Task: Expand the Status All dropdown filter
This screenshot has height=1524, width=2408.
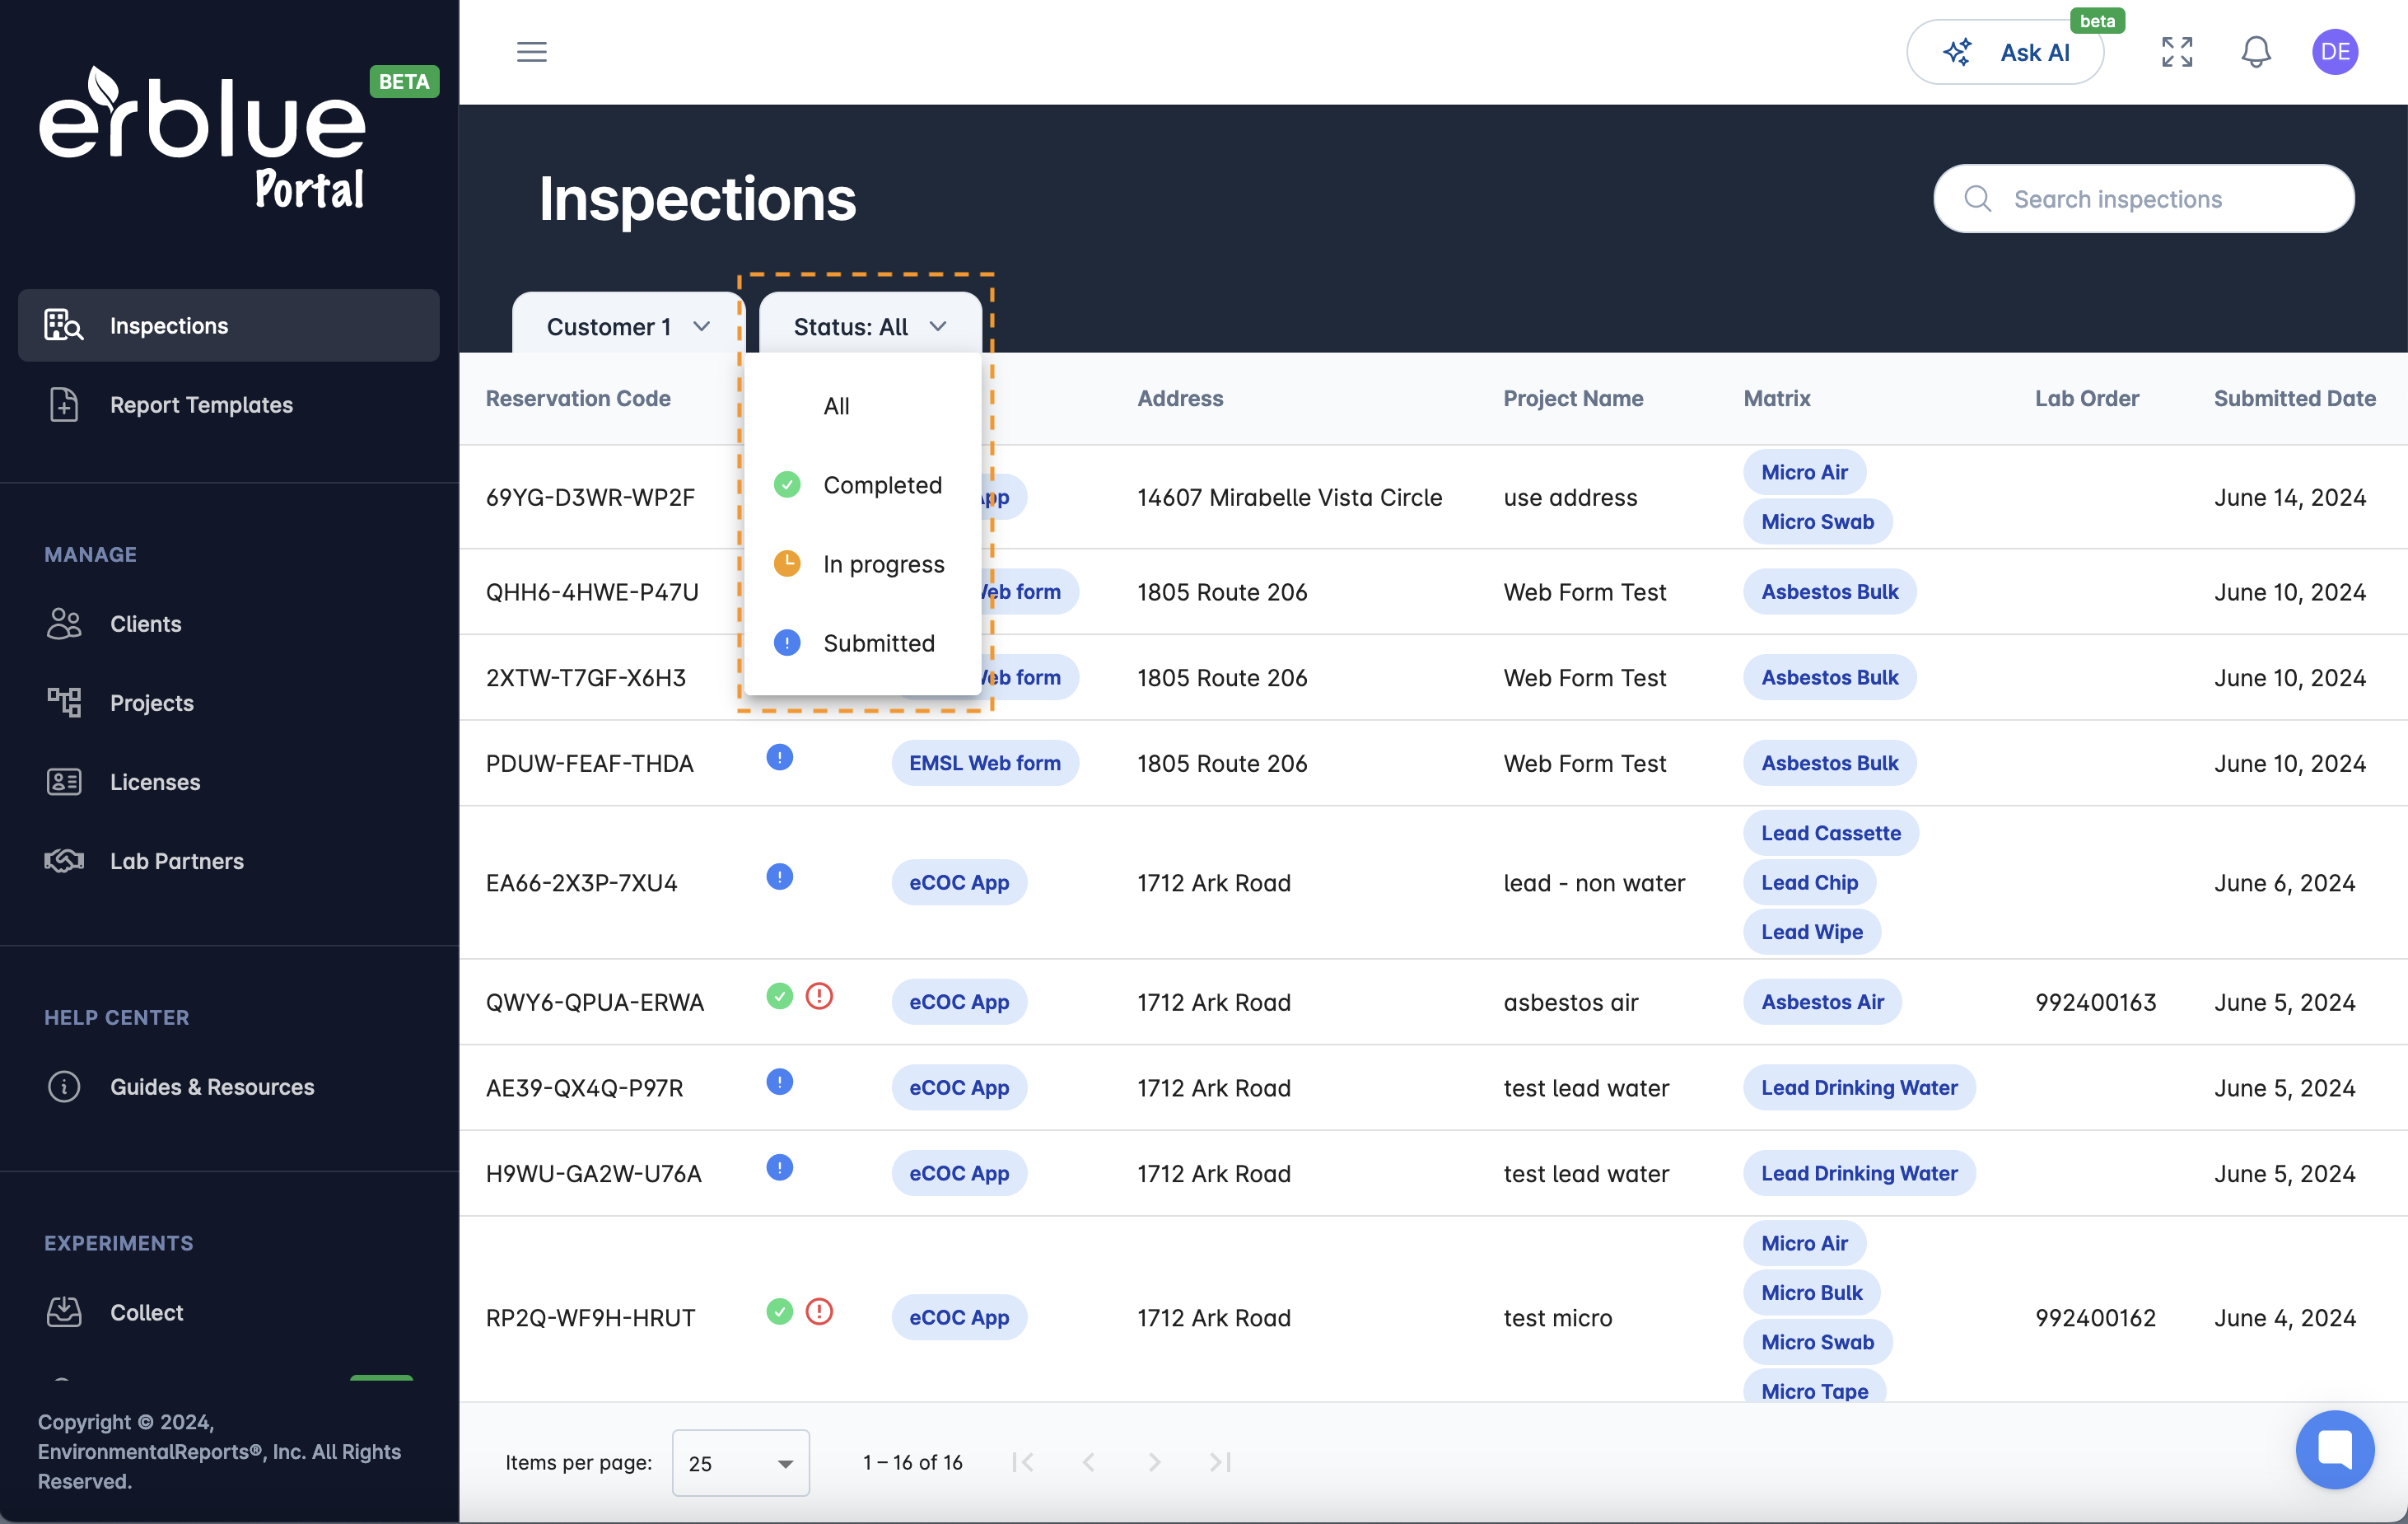Action: click(x=866, y=325)
